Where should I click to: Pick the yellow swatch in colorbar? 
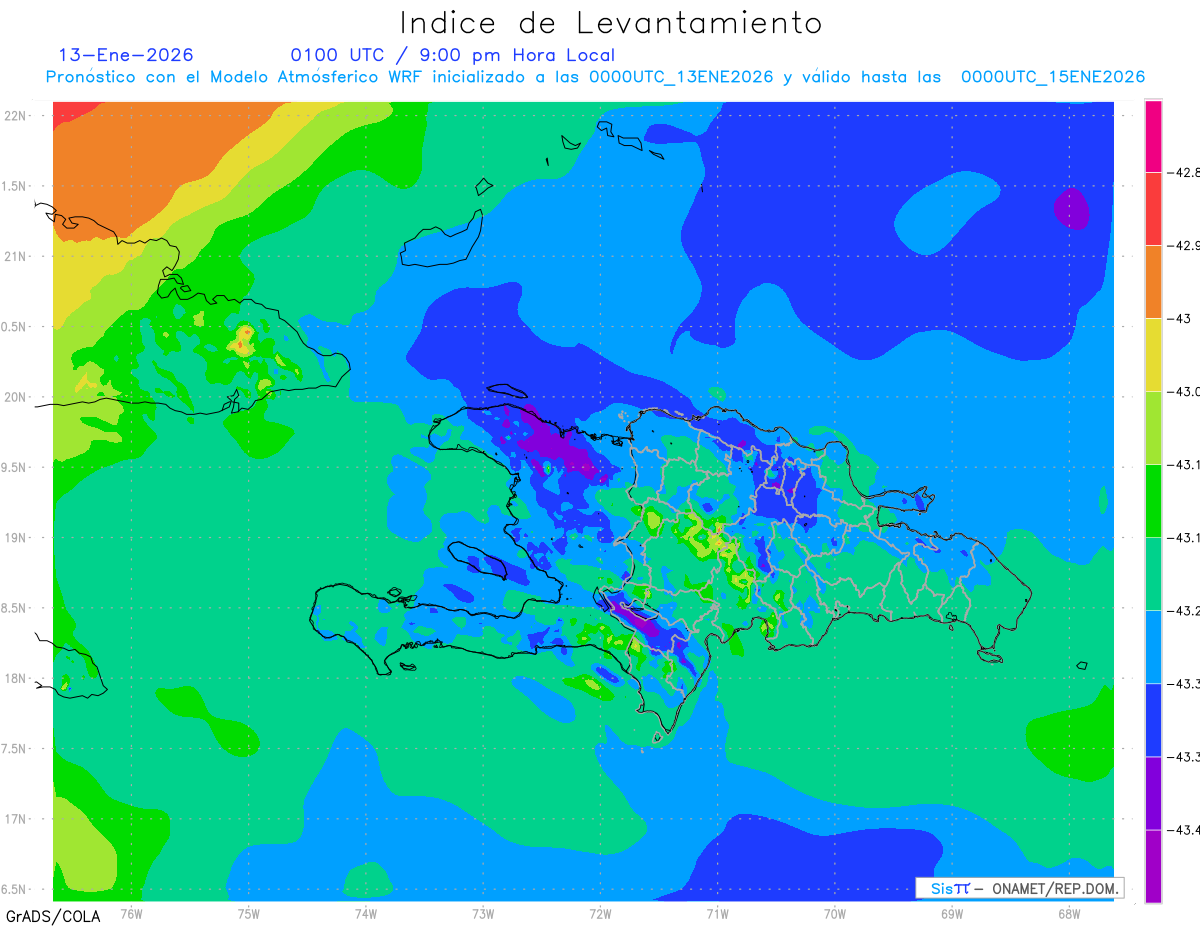tap(1153, 354)
